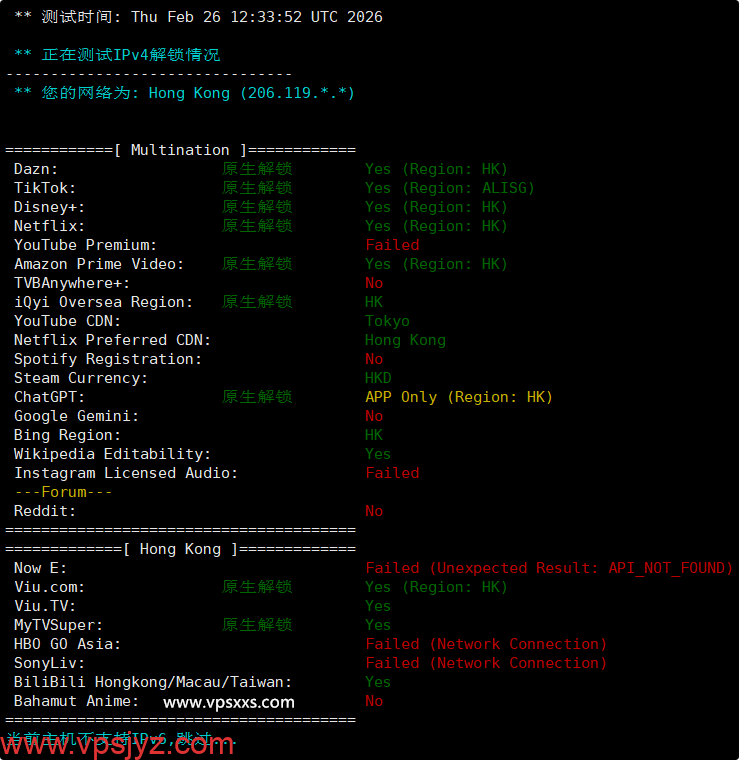
Task: Select the Wikipedia Editability Yes result
Action: pyautogui.click(x=378, y=454)
